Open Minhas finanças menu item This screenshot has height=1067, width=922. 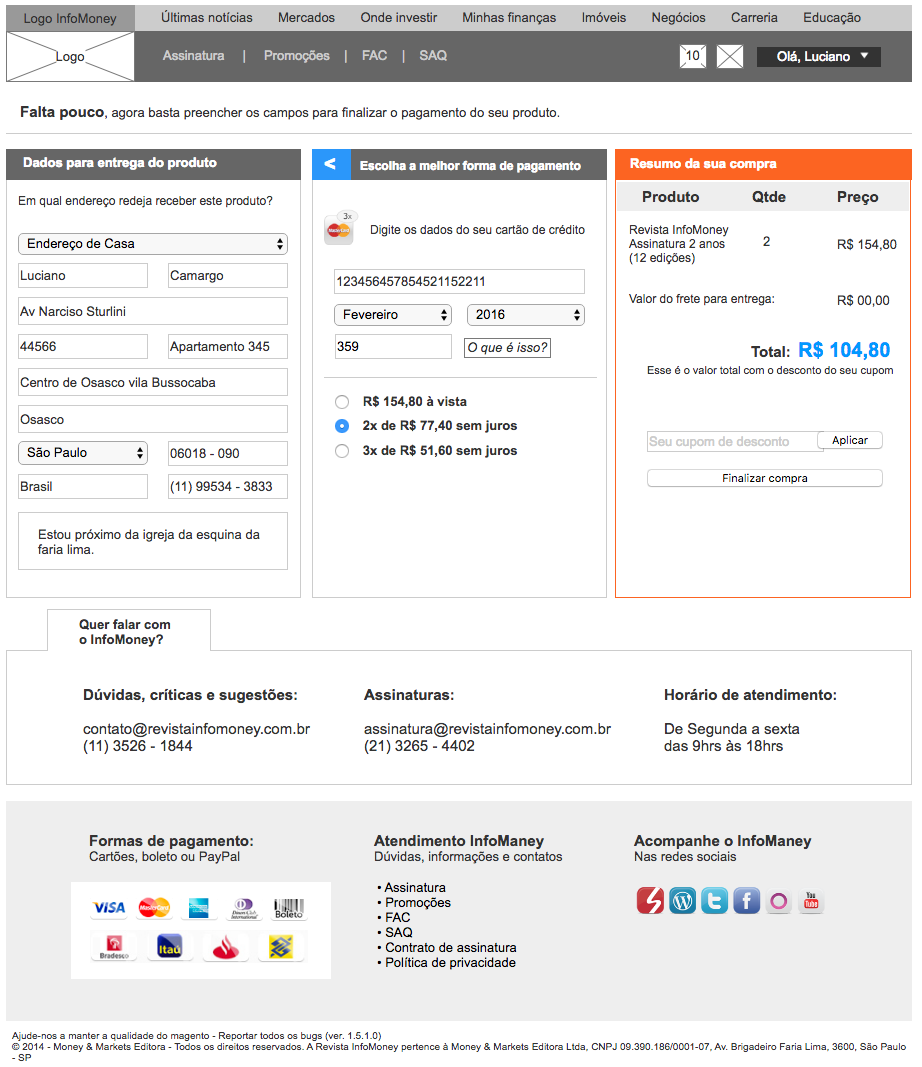[x=509, y=18]
